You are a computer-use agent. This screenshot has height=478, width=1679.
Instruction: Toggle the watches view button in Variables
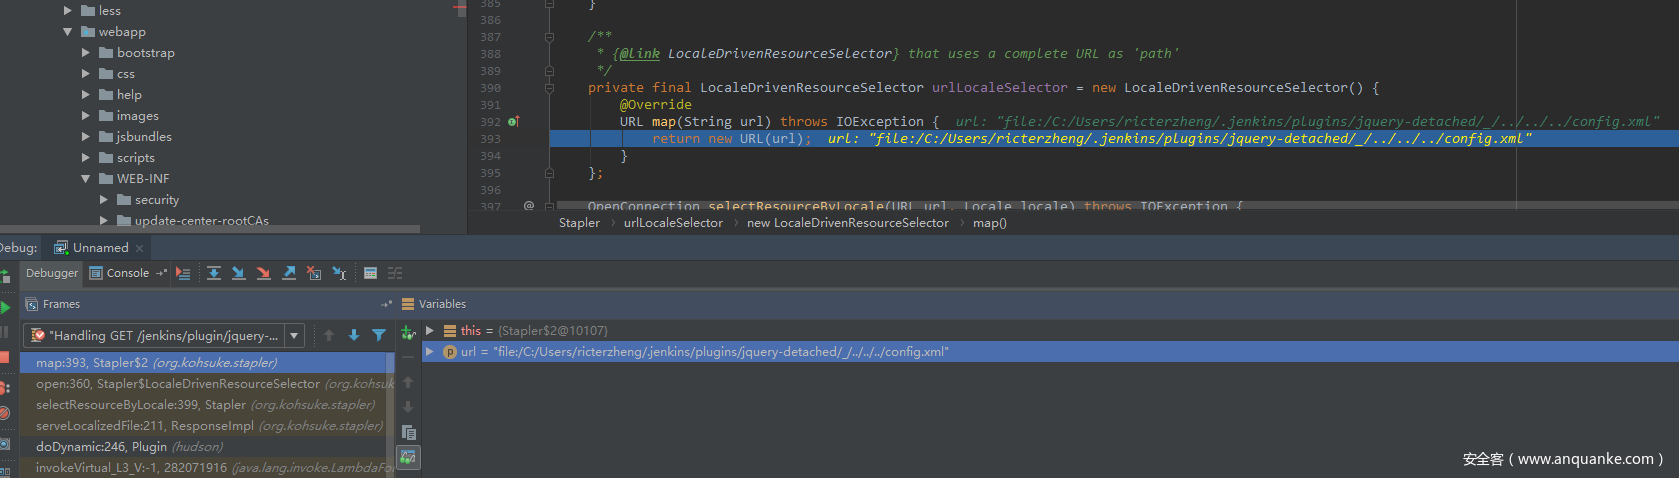408,457
